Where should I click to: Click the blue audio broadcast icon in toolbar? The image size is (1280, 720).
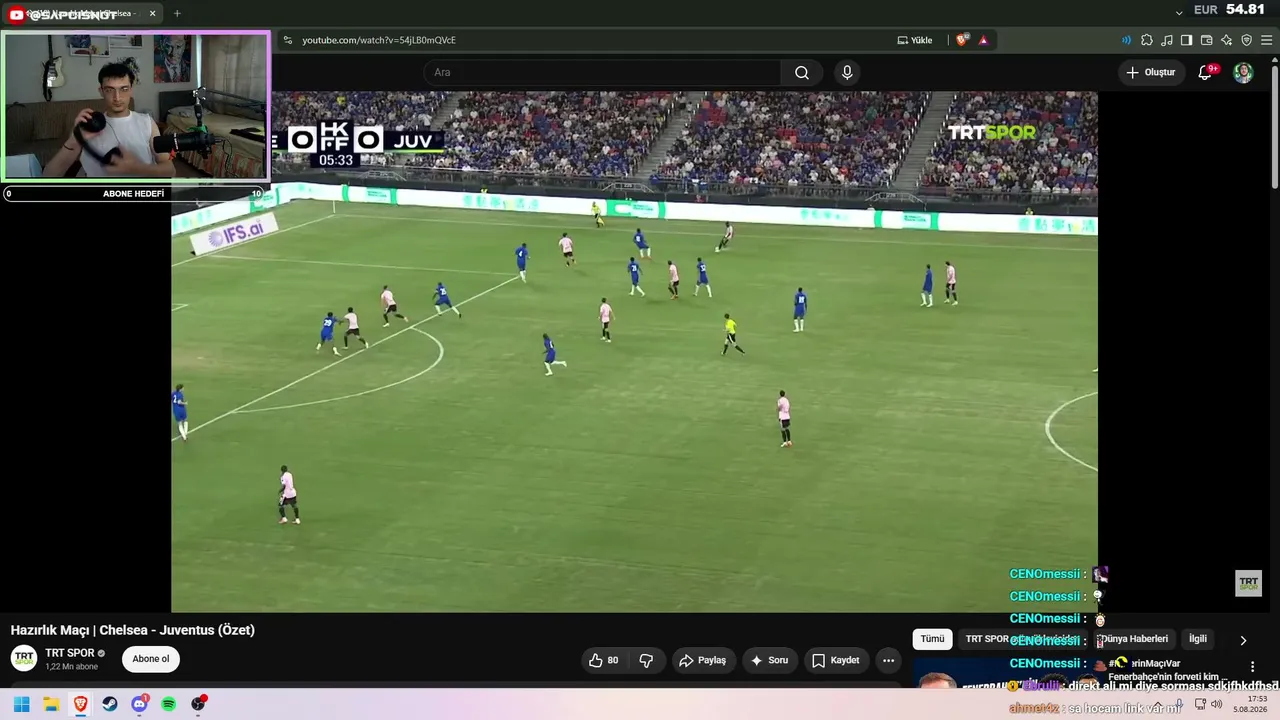[x=1127, y=40]
